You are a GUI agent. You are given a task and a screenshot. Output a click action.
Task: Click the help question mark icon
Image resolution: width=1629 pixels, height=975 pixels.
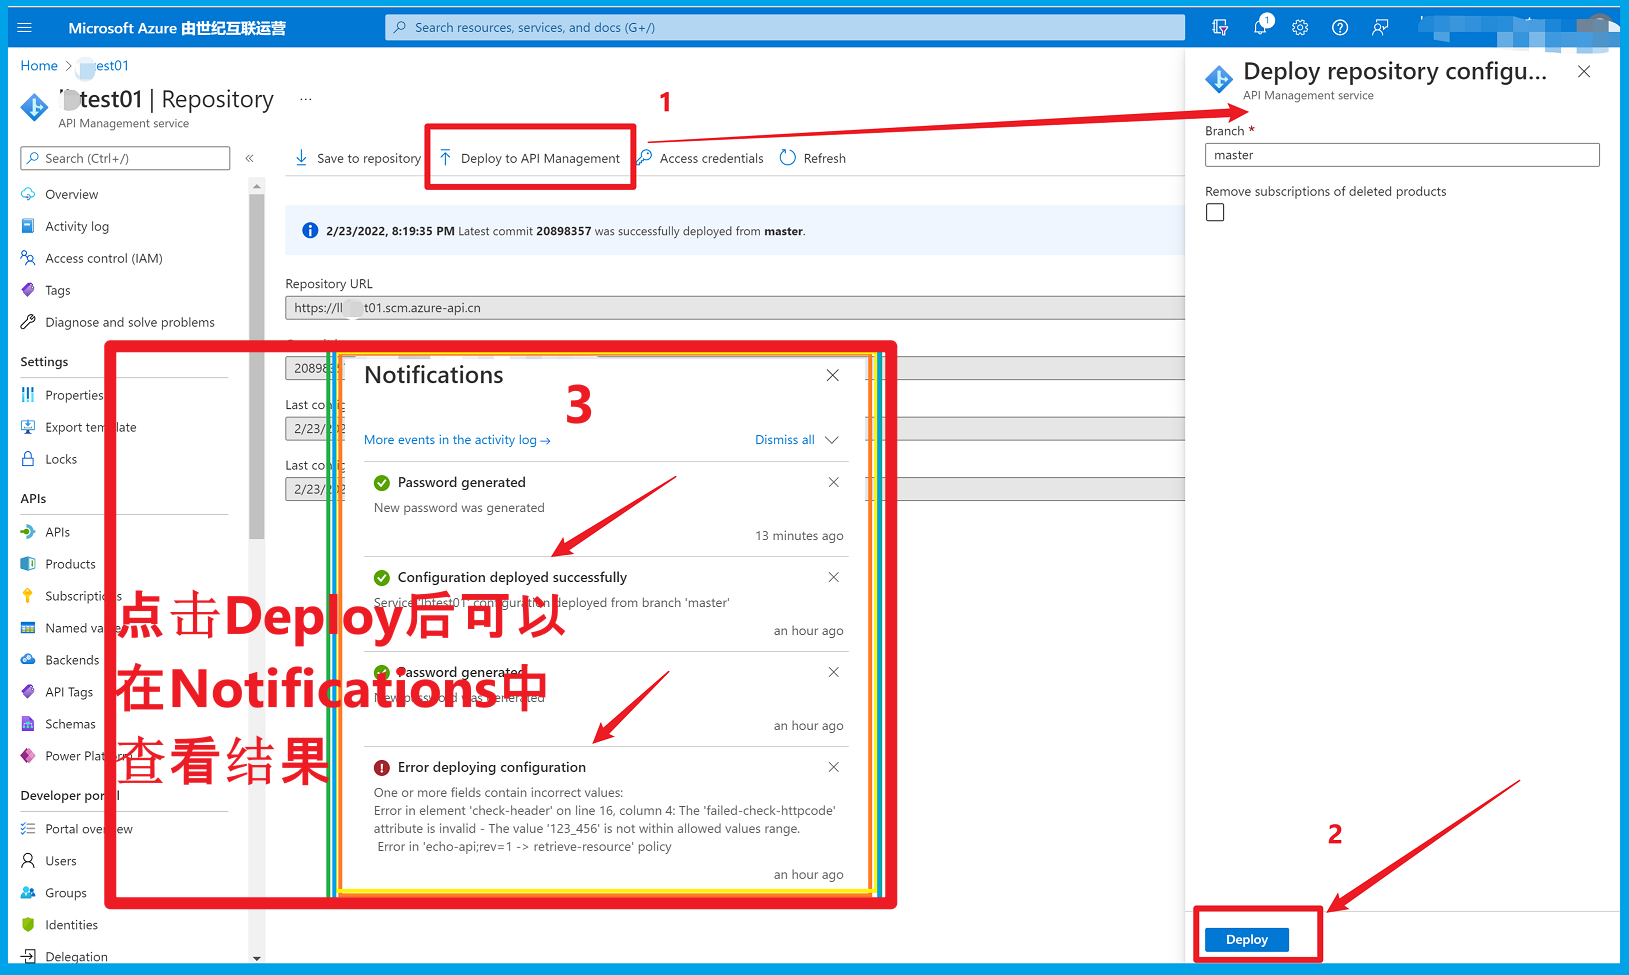(x=1340, y=28)
